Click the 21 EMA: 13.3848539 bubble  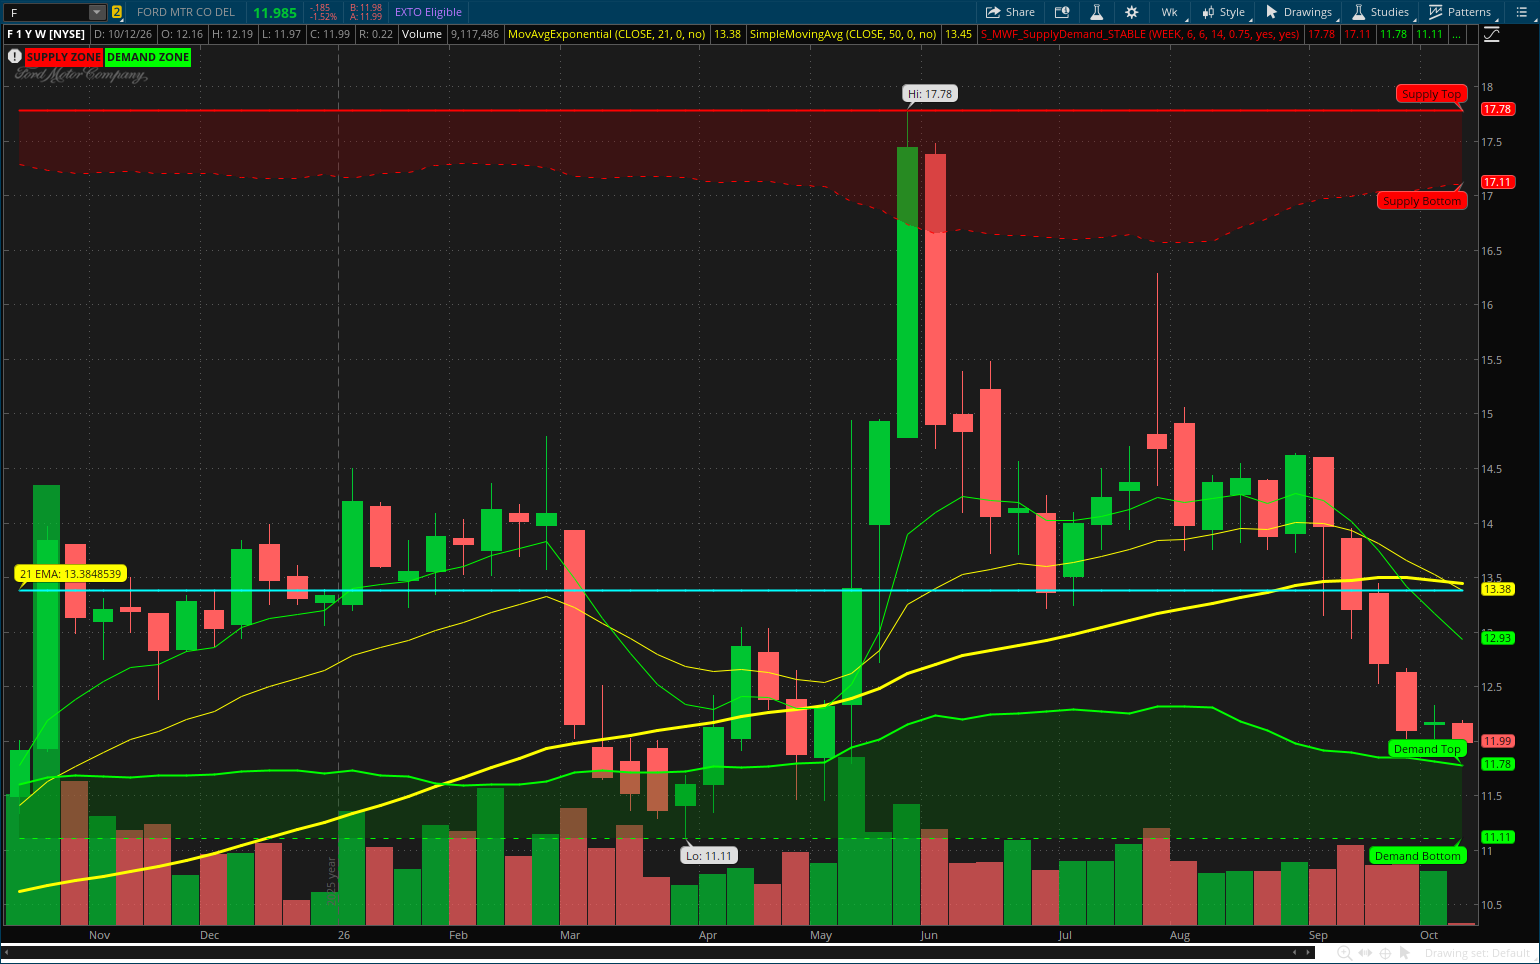coord(70,574)
